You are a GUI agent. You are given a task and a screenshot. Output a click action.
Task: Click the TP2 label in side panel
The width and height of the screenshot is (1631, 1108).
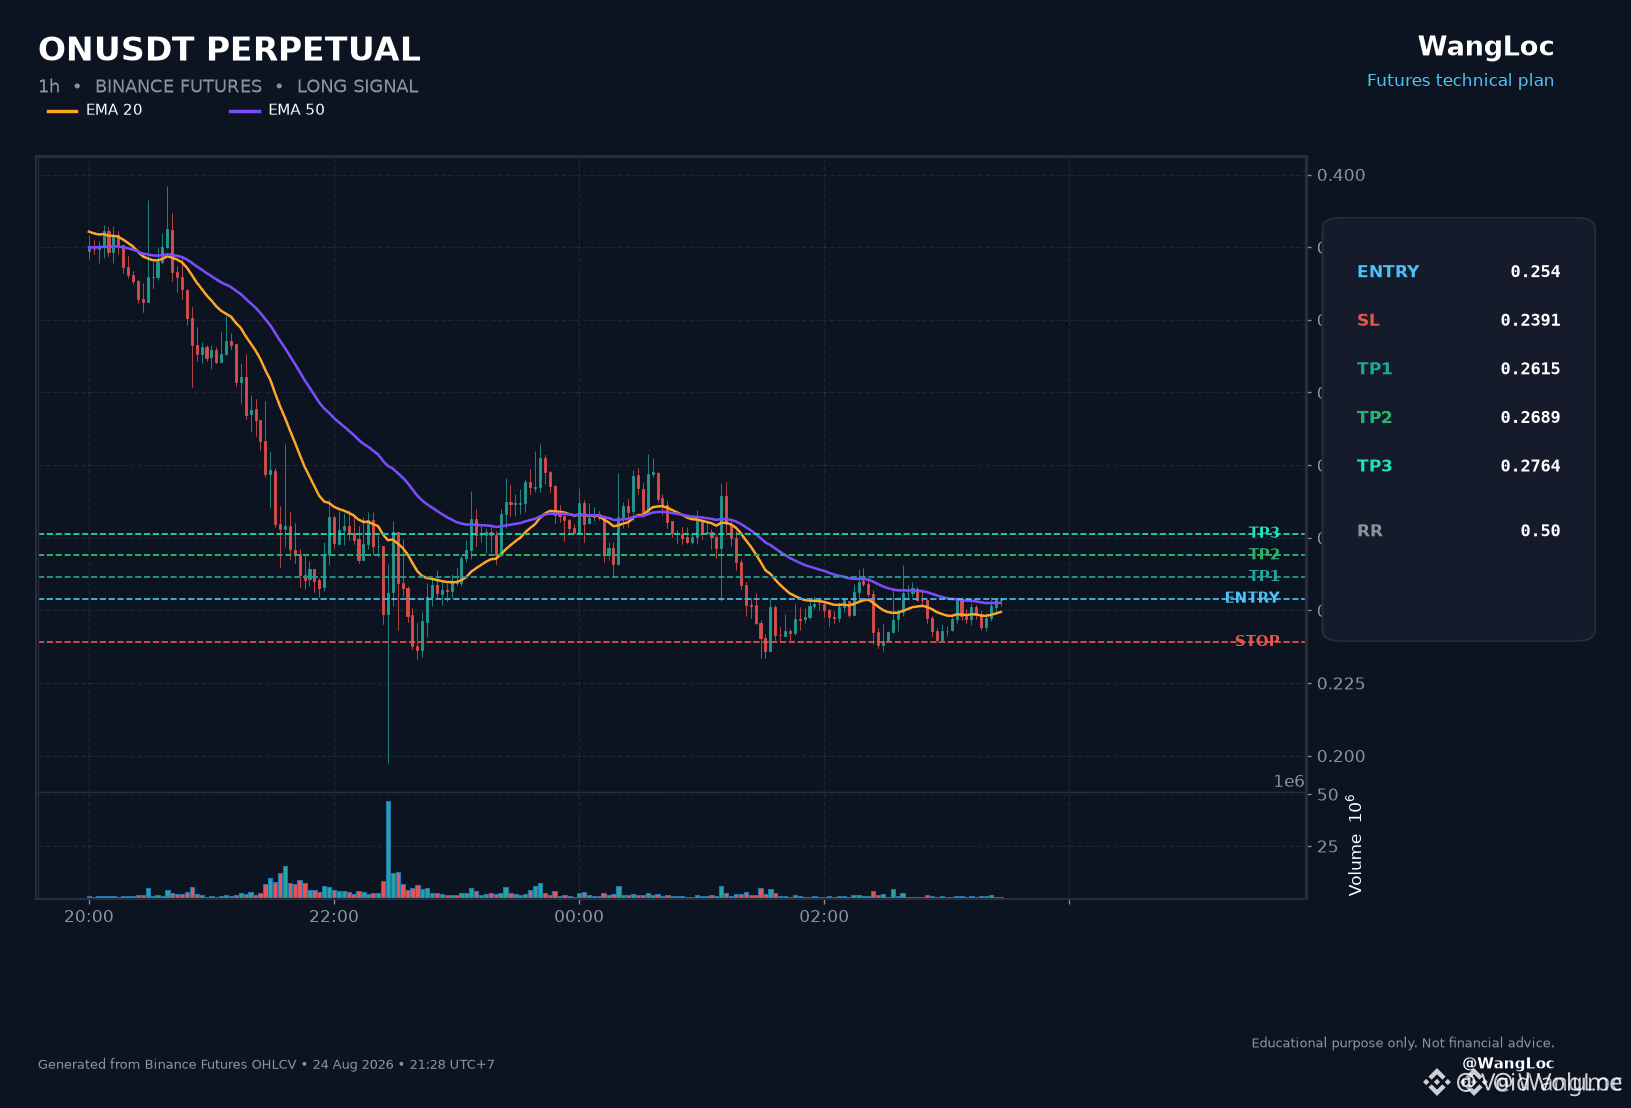(x=1374, y=417)
